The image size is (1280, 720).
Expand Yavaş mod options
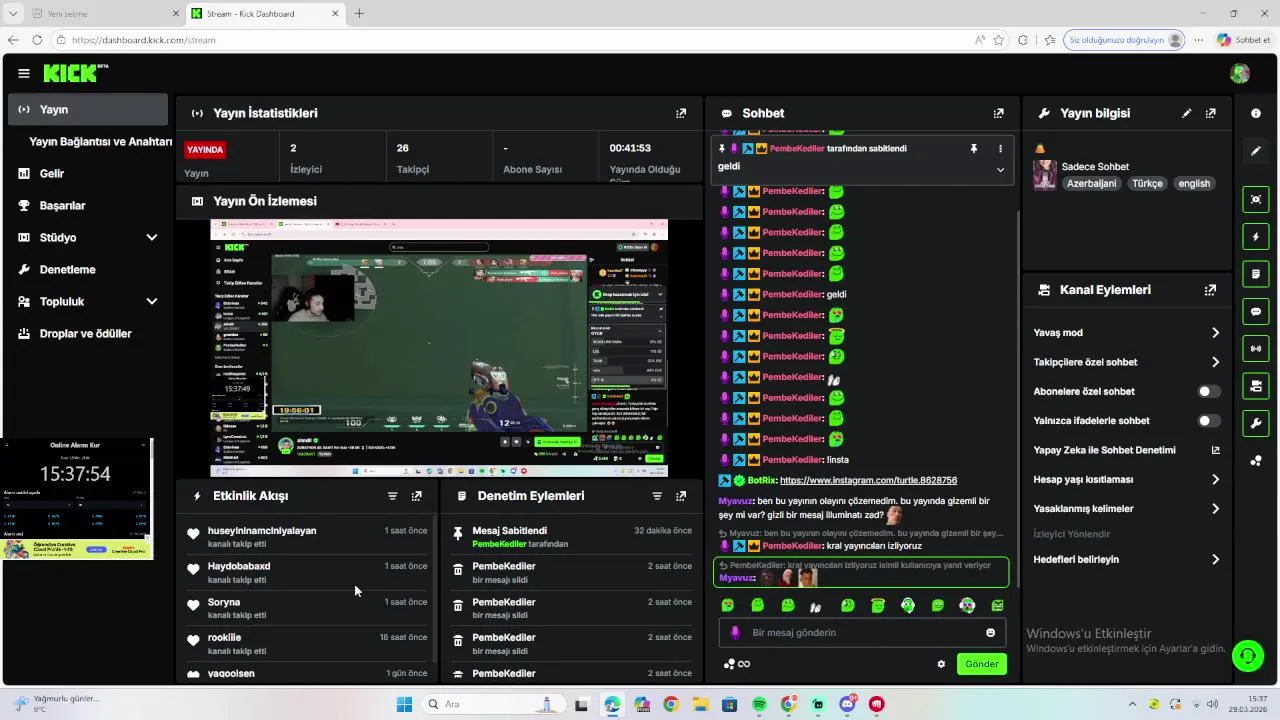[1215, 333]
